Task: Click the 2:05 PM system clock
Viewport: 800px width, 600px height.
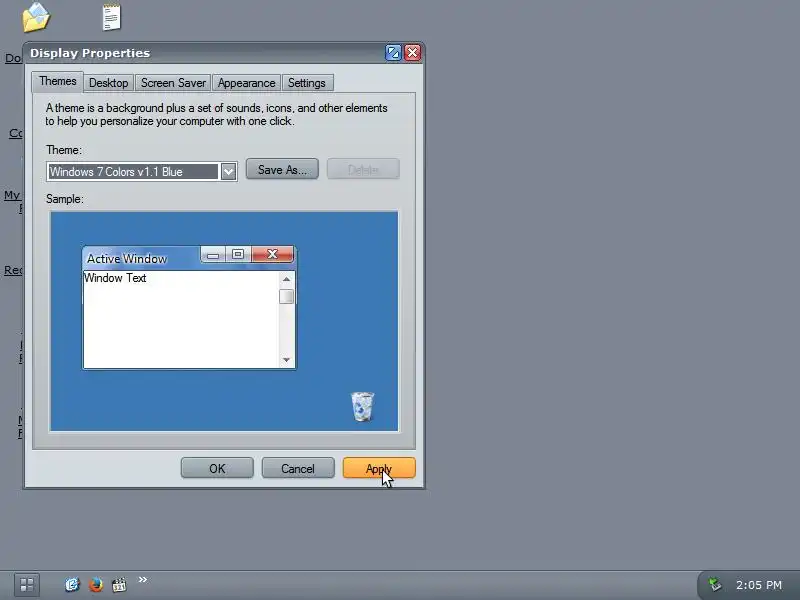Action: click(x=759, y=585)
